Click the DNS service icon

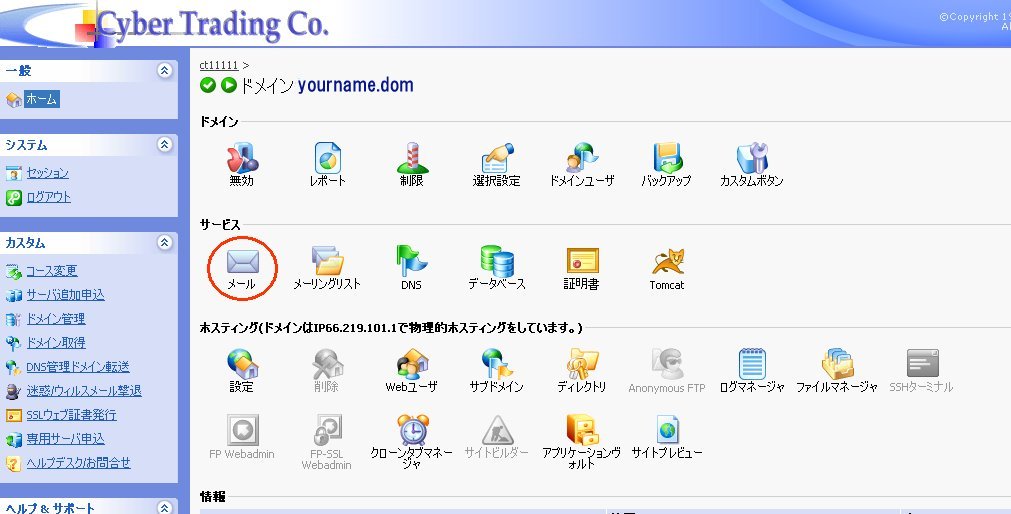[x=411, y=263]
